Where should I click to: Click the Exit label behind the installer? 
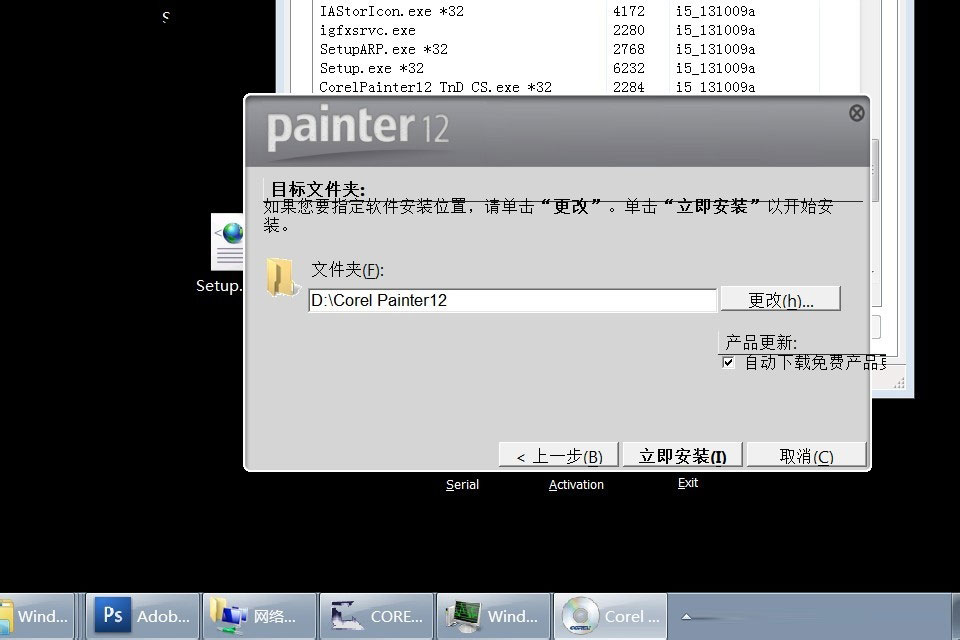[x=688, y=483]
